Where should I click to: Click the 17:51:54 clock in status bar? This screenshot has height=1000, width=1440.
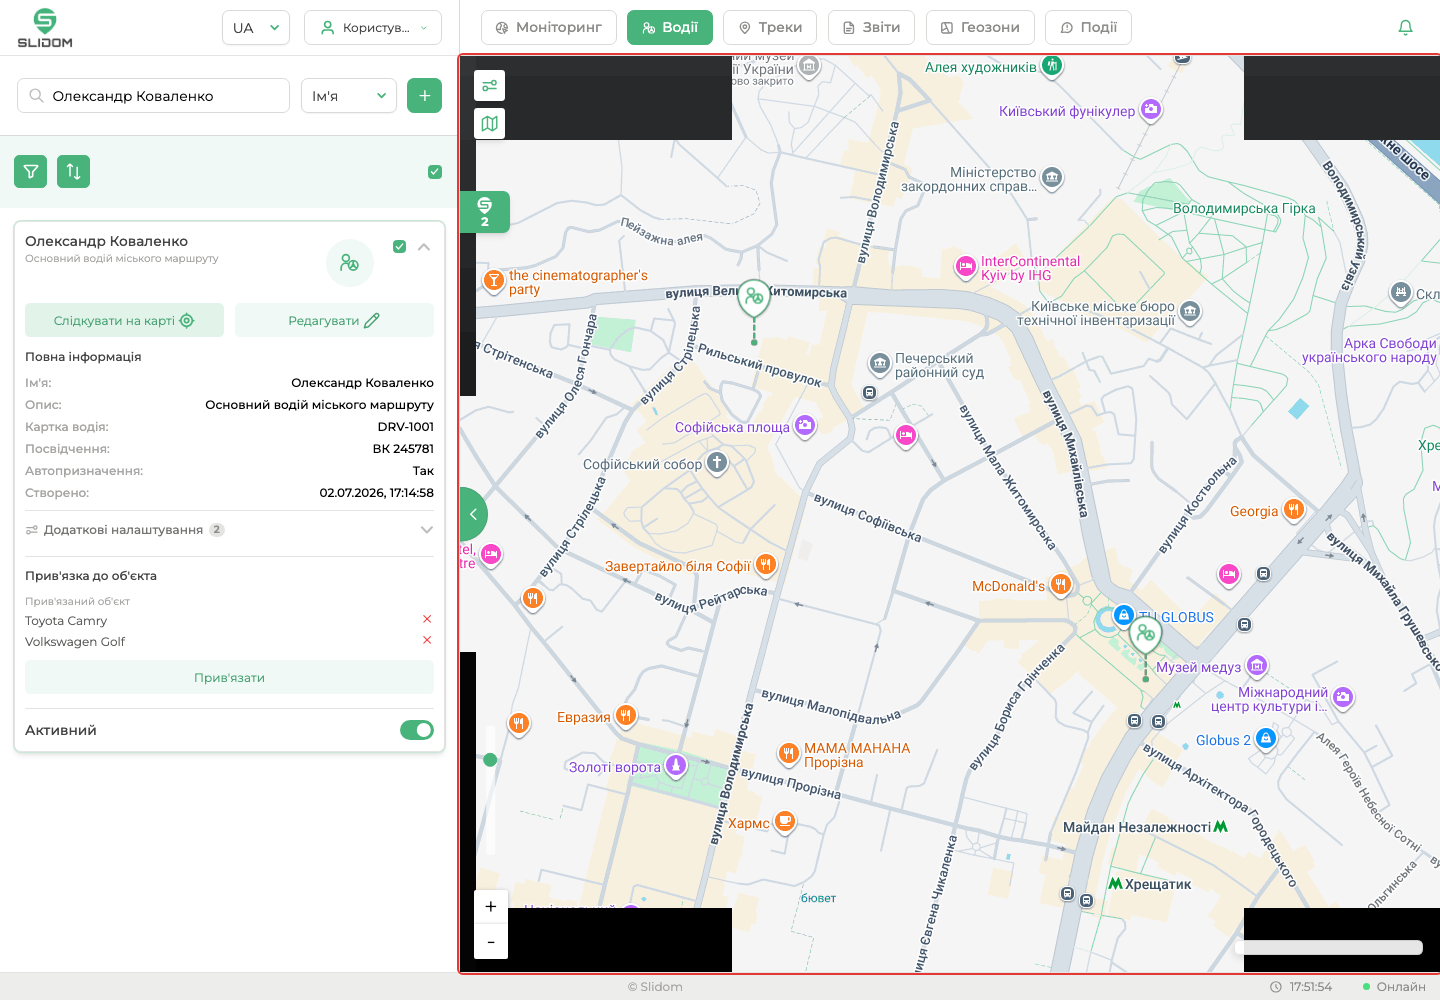pyautogui.click(x=1301, y=987)
